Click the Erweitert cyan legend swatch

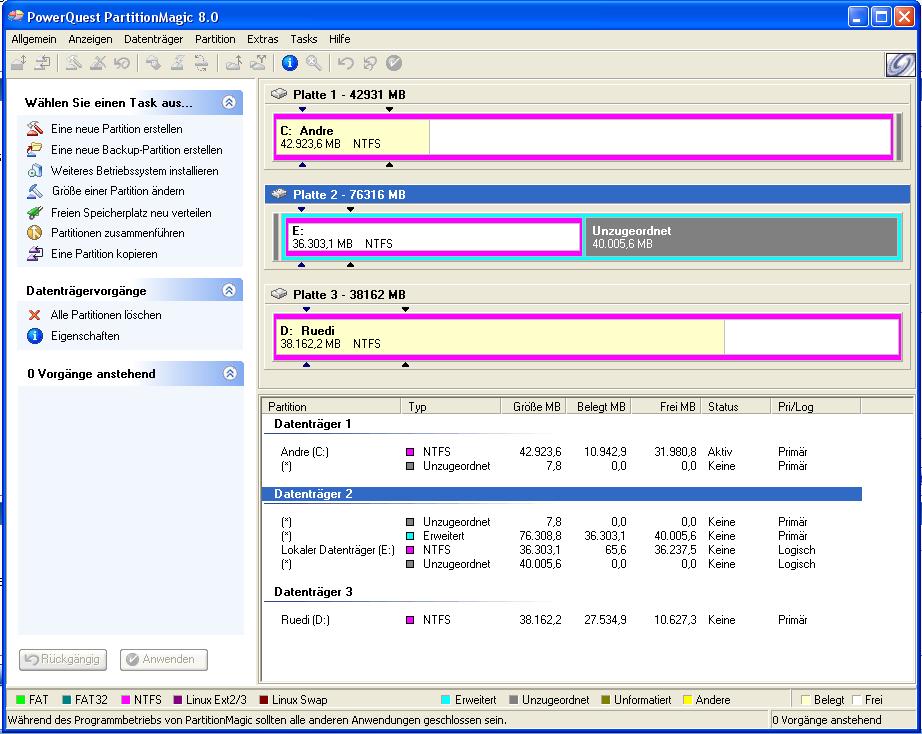pos(446,700)
